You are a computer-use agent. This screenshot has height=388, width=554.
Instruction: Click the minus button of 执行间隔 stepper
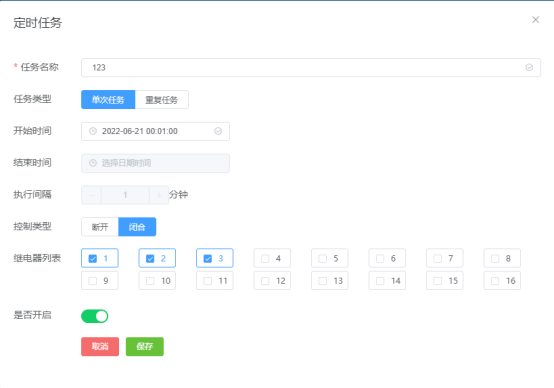(x=92, y=195)
